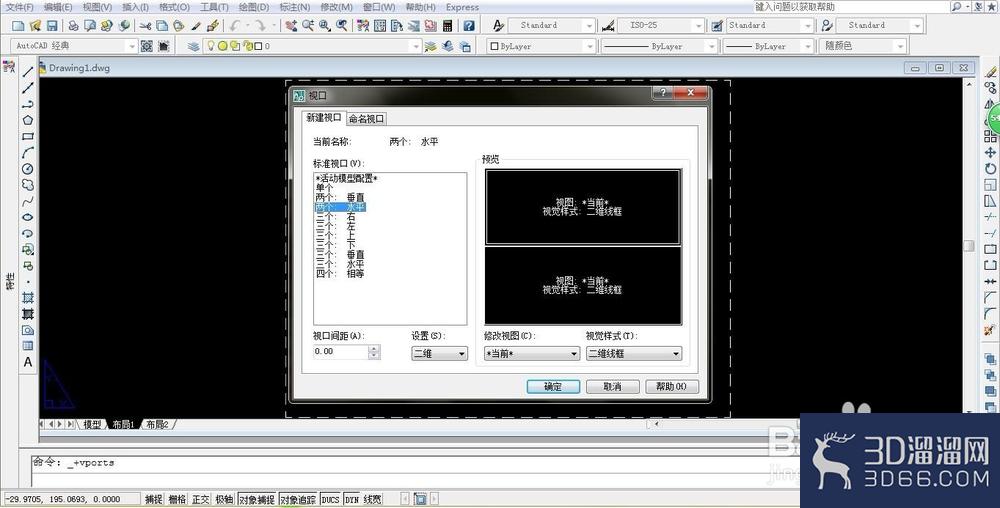Click the 取消 button

click(612, 387)
